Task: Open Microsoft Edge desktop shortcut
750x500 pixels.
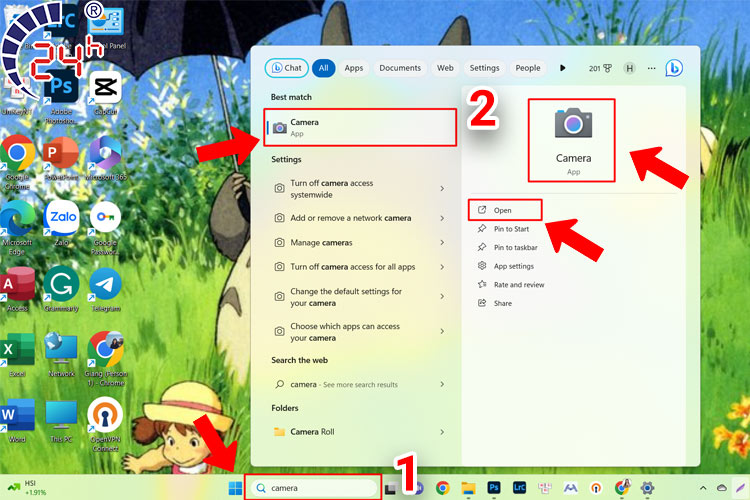Action: 17,228
